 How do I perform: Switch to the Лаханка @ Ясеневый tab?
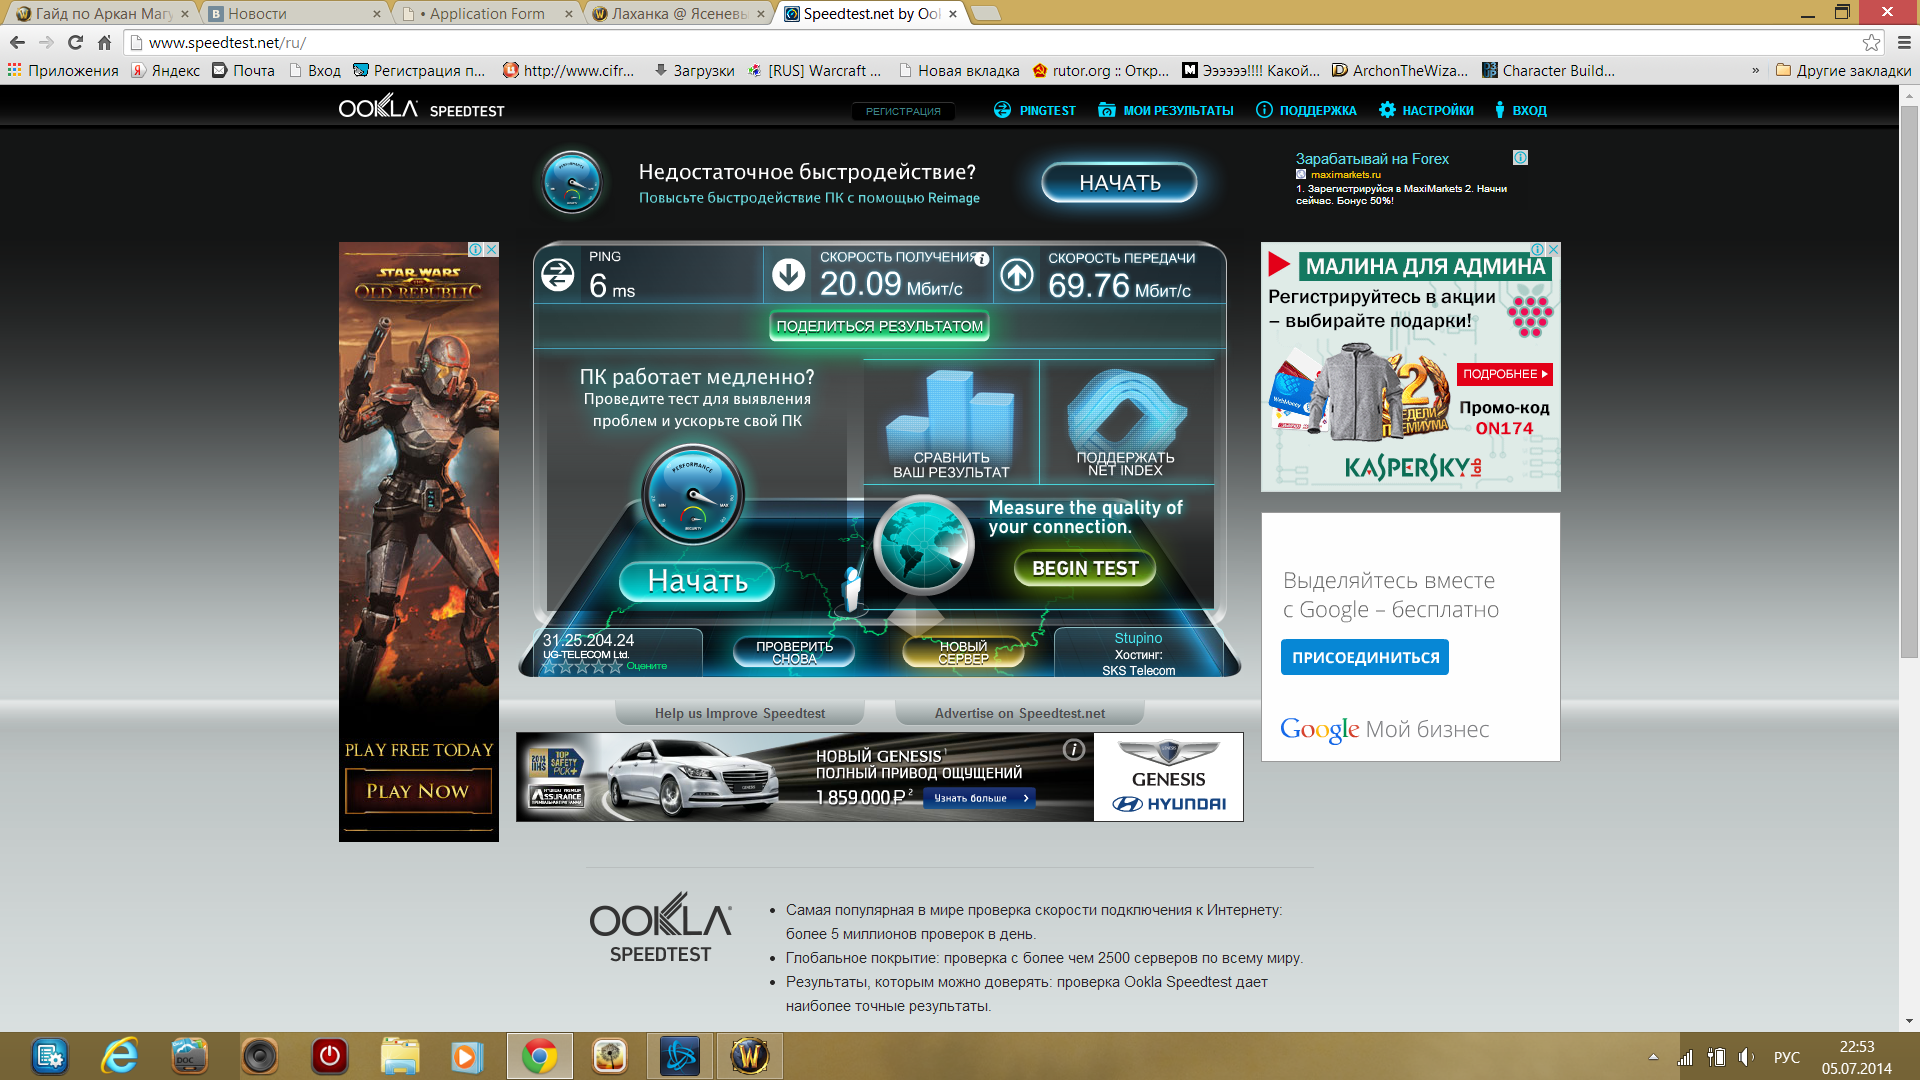pos(678,13)
